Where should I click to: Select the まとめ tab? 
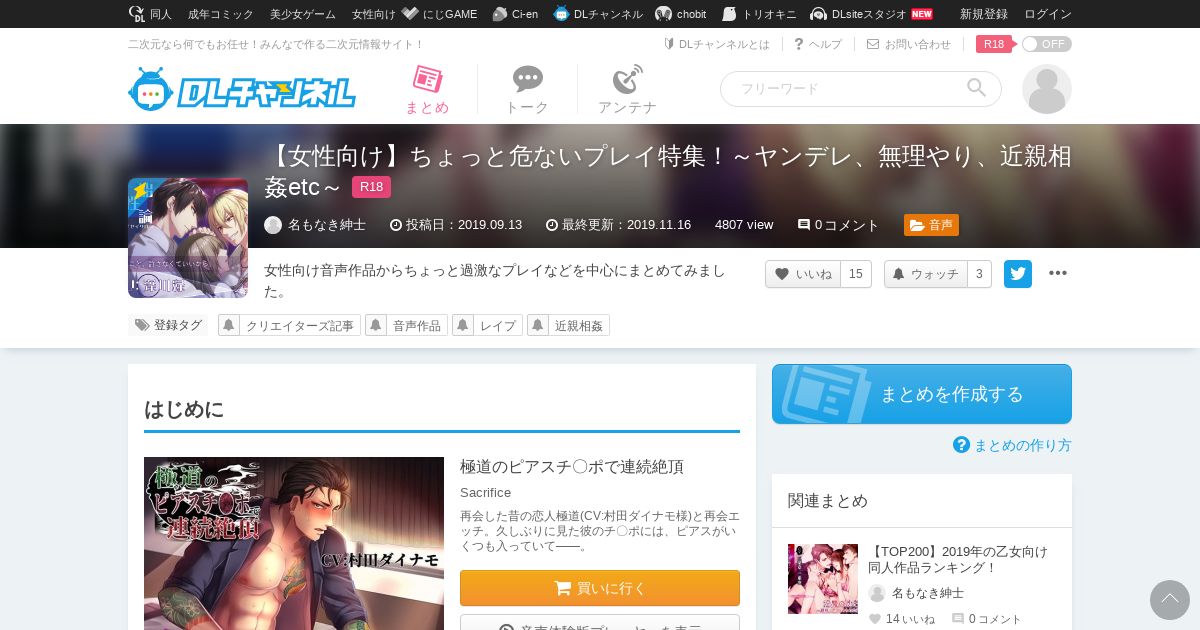coord(427,90)
